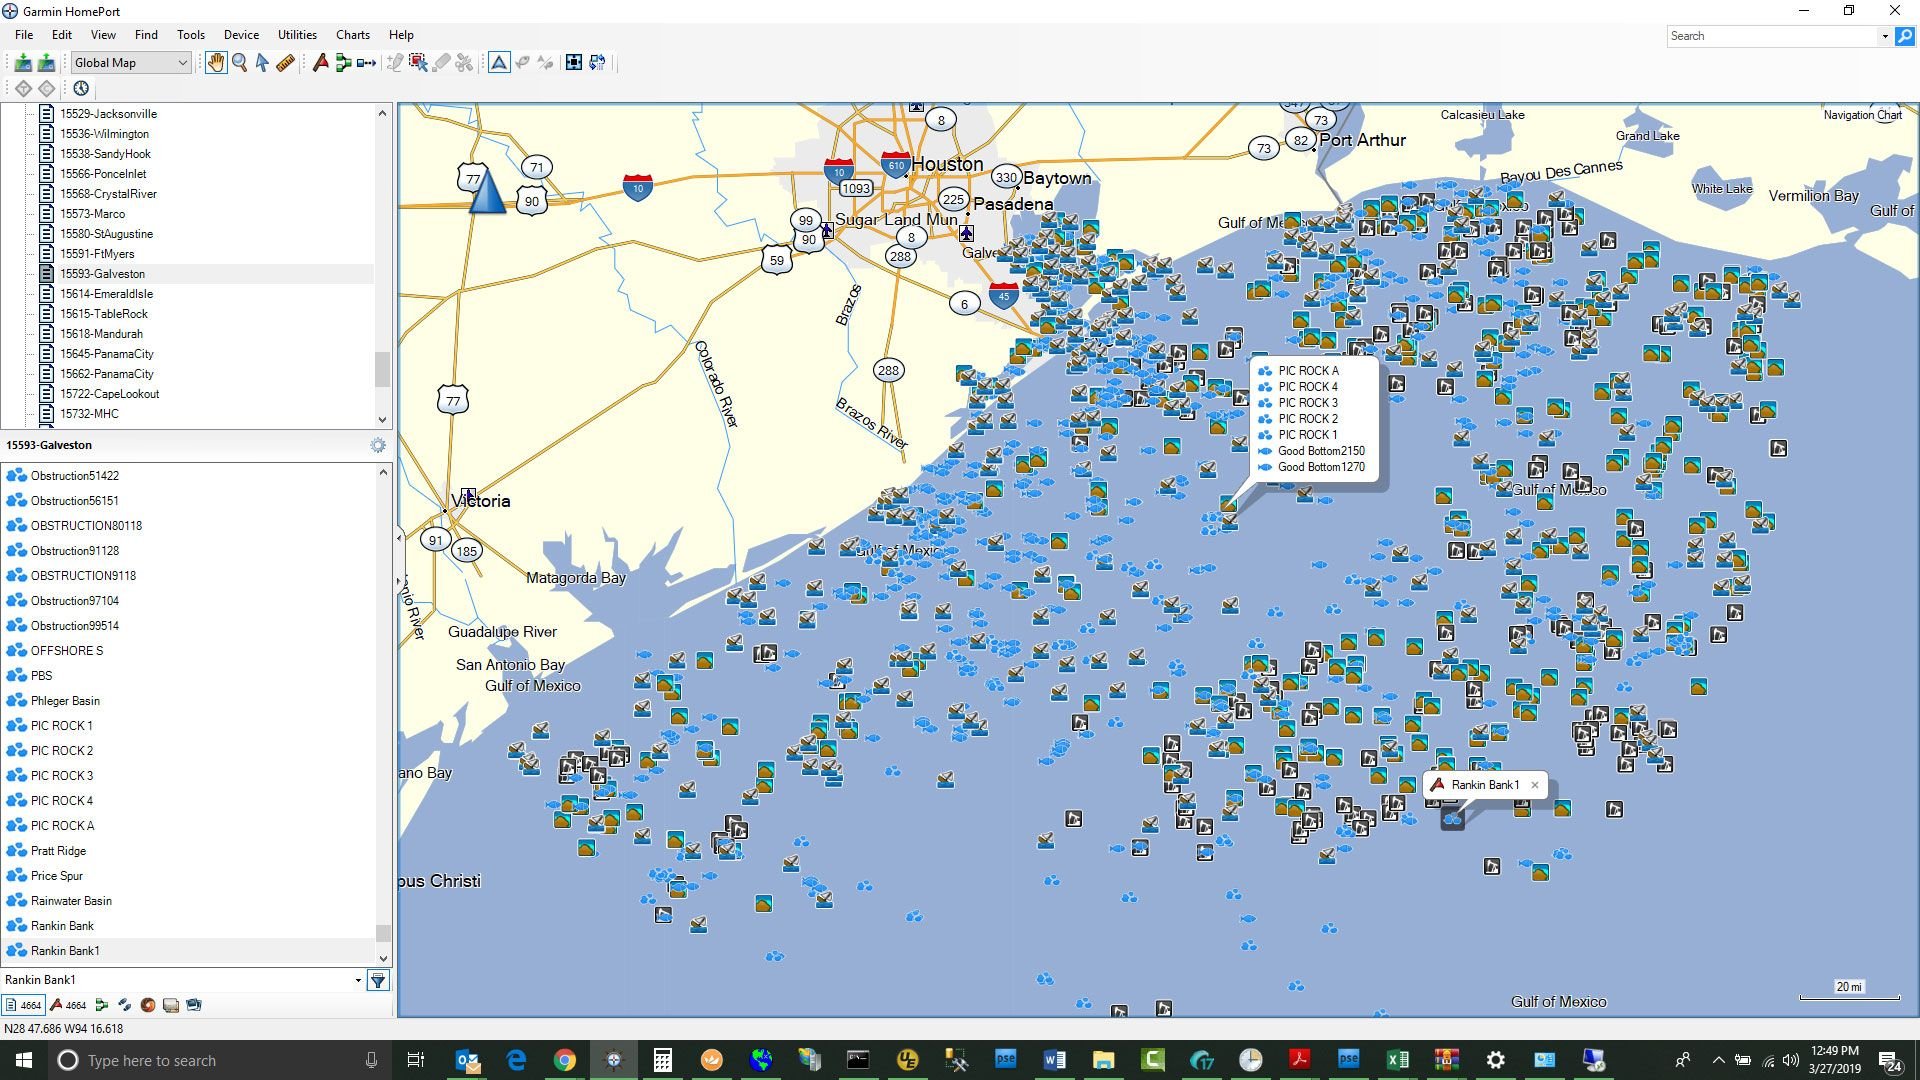Select the Hand pan tool
1920x1080 pixels.
point(216,63)
